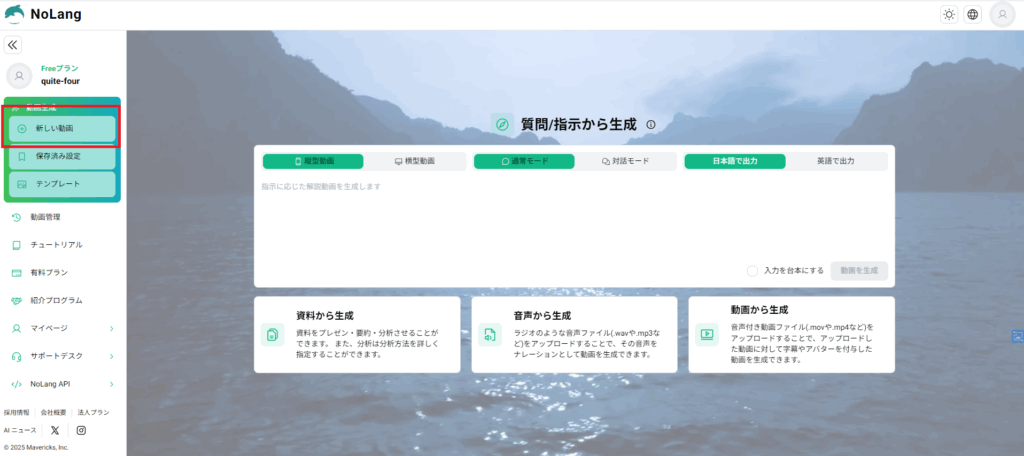The width and height of the screenshot is (1024, 456).
Task: Open 動画管理 in the sidebar
Action: coord(45,217)
